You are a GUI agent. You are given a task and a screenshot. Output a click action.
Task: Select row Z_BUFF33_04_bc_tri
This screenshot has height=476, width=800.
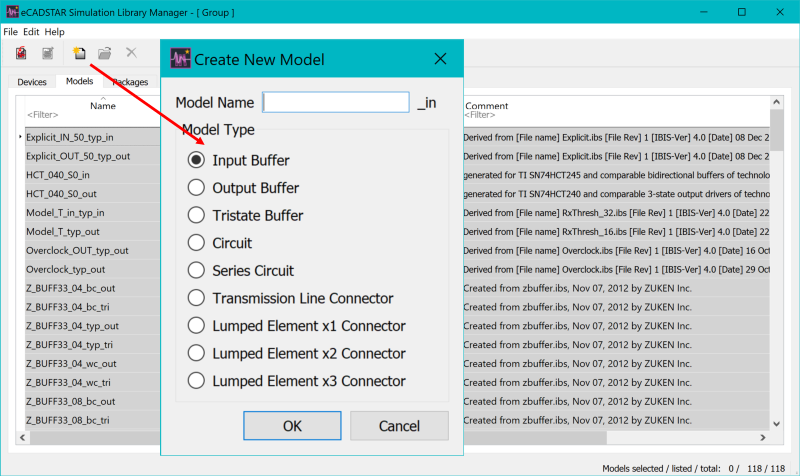[67, 307]
